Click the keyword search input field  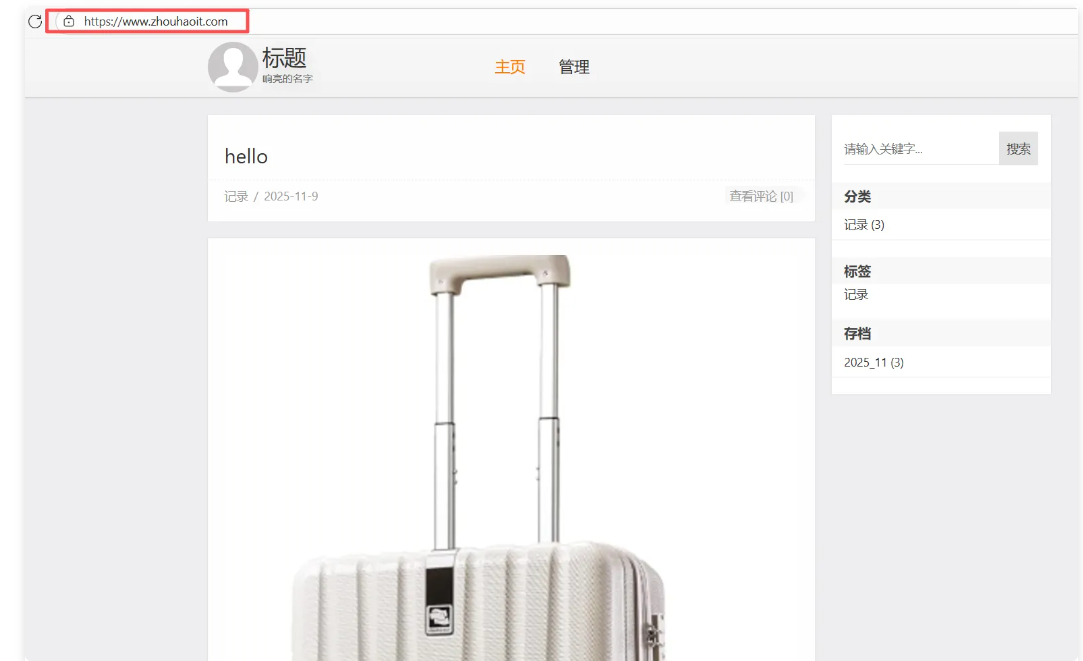[x=921, y=149]
